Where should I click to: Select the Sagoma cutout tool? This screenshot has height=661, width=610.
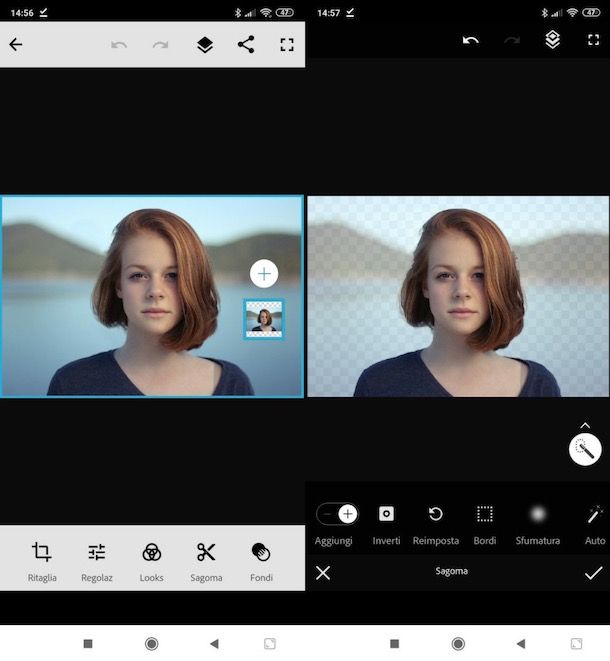click(206, 560)
